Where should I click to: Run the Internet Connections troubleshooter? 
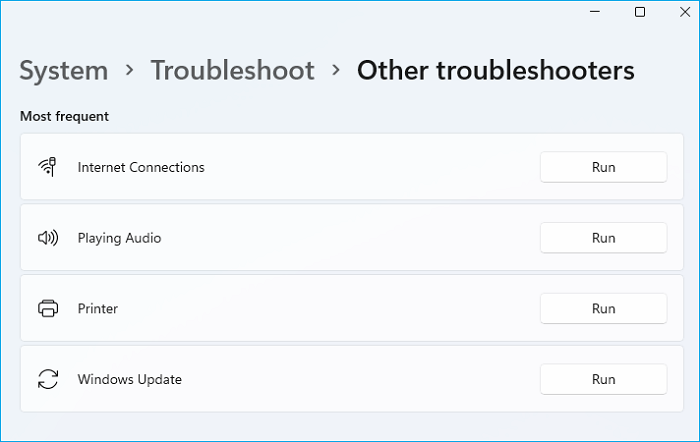[603, 167]
